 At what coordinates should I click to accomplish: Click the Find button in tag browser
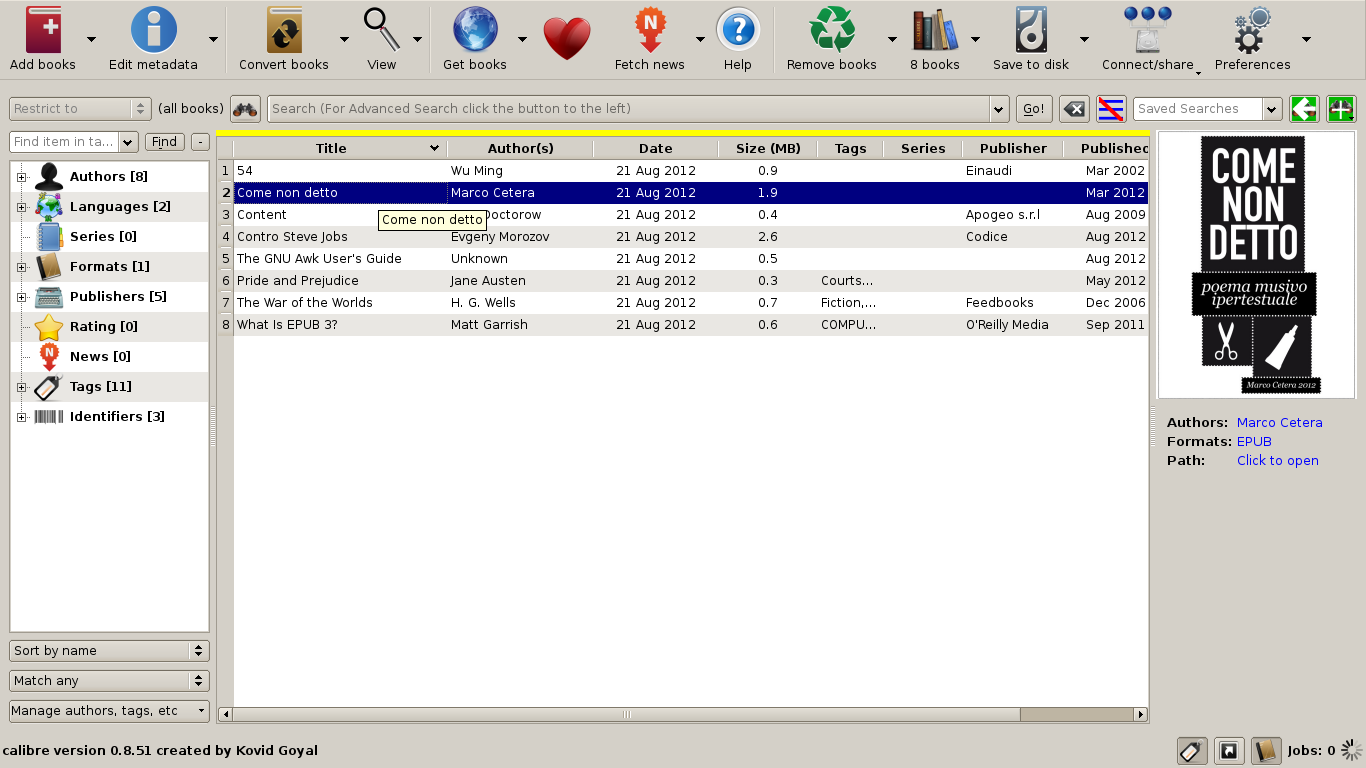[165, 142]
